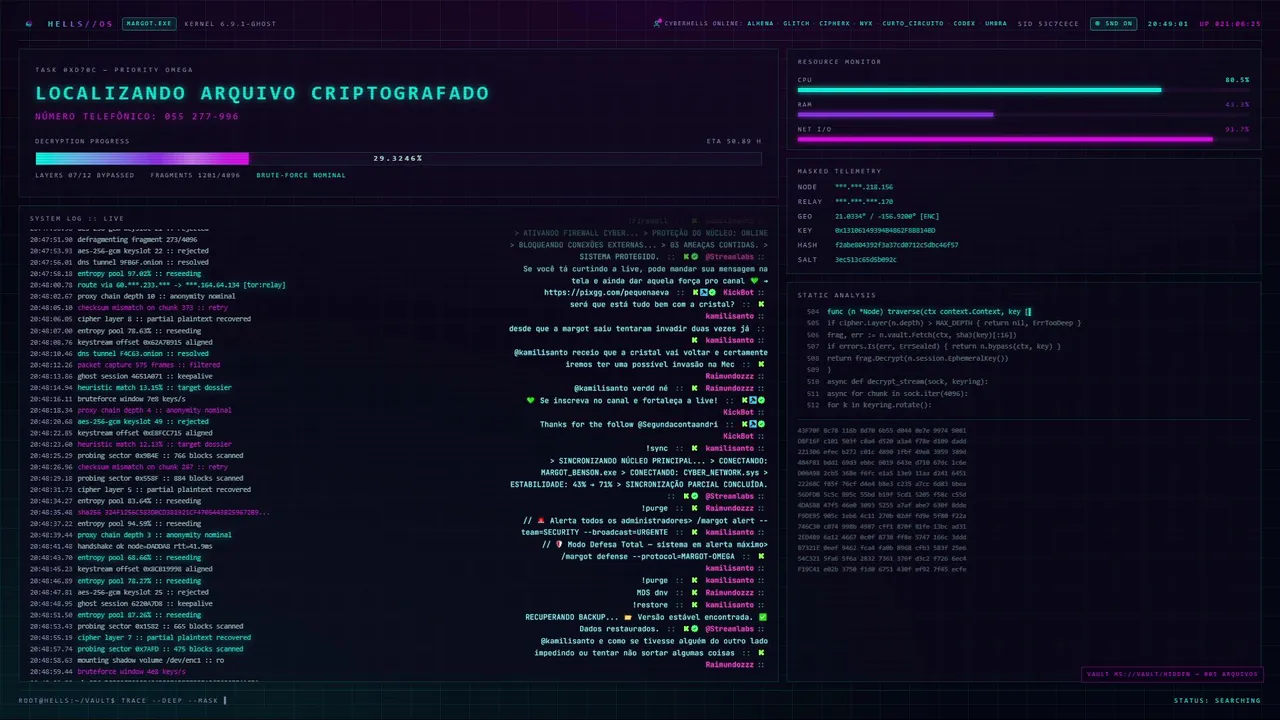The height and width of the screenshot is (720, 1280).
Task: Click the Kick badge after 'team=SECURITY --broadcast=URGENTE'
Action: (x=693, y=533)
